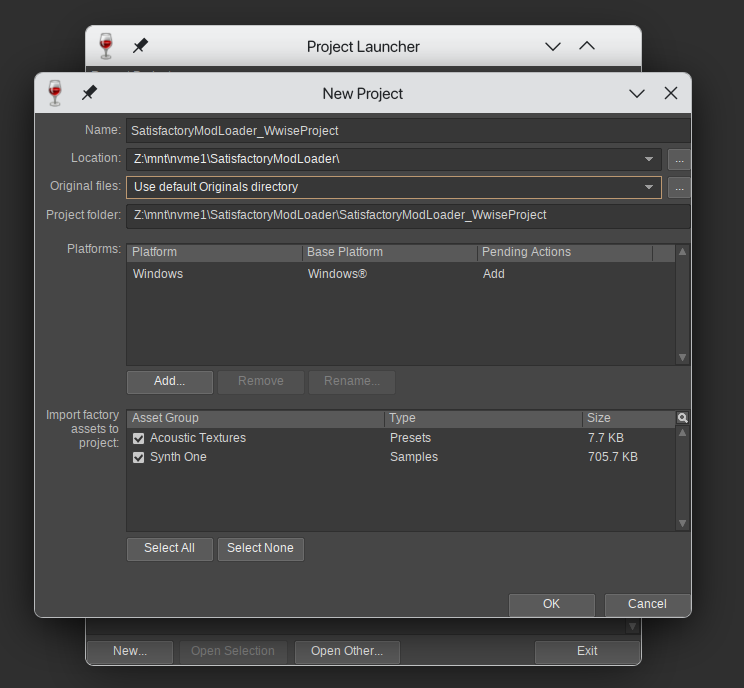Viewport: 744px width, 688px height.
Task: Click the wine glass icon in New Project title bar
Action: coord(55,93)
